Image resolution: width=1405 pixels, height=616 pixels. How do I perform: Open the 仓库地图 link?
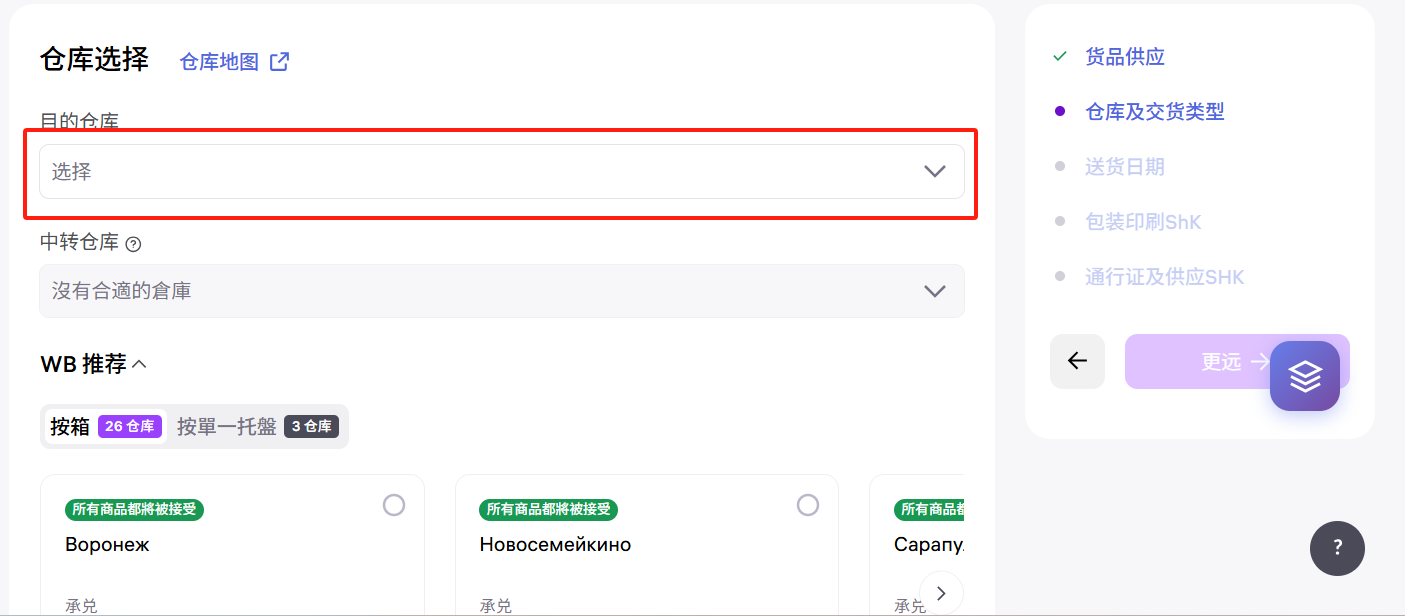222,61
